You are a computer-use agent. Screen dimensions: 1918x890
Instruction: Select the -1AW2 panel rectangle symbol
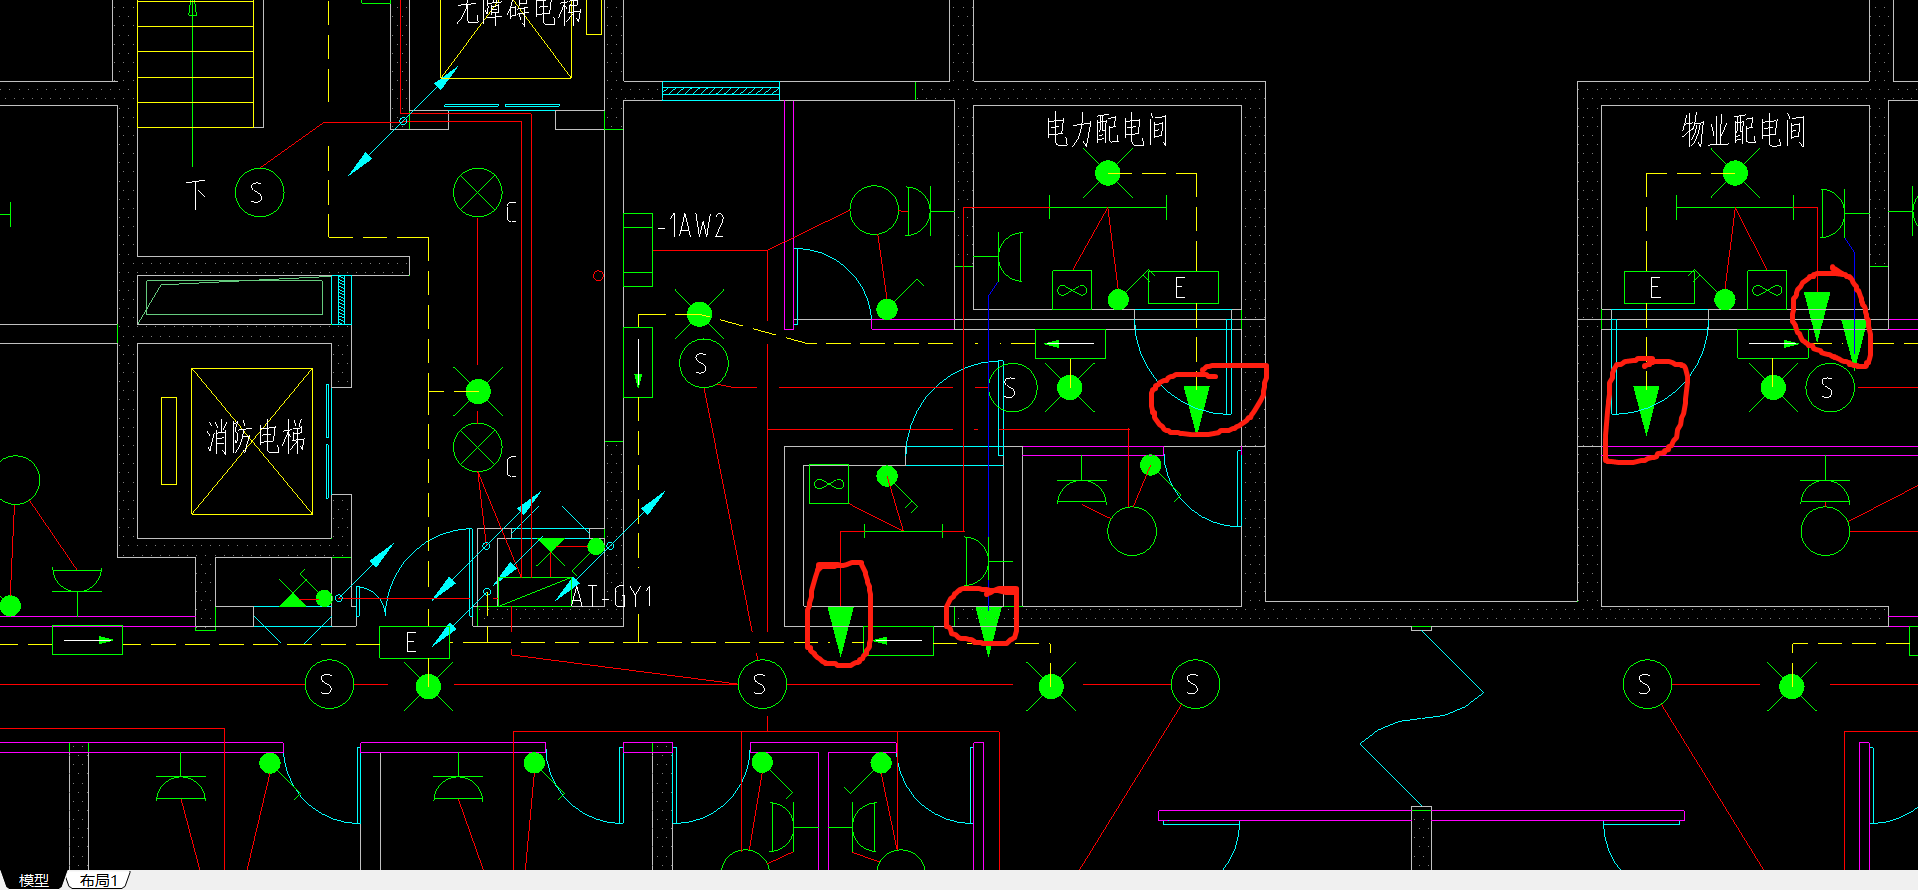[638, 249]
